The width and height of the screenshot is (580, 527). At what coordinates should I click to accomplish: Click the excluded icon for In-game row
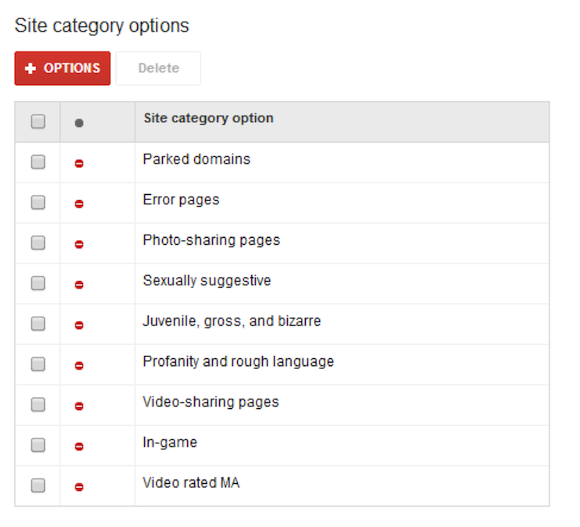point(79,446)
